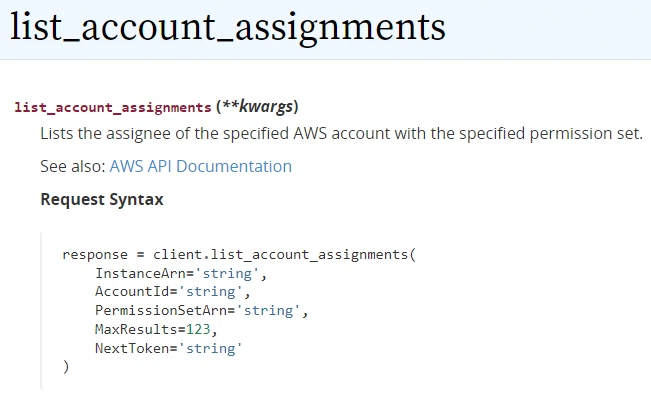651x406 pixels.
Task: Select the **kwargs parameter in signature
Action: coord(257,107)
